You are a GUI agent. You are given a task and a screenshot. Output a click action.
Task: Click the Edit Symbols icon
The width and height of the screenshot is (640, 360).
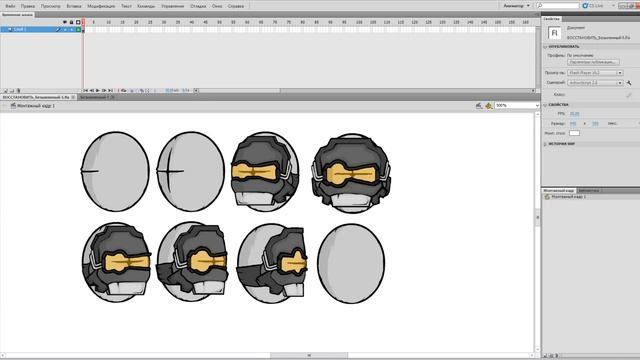(489, 106)
